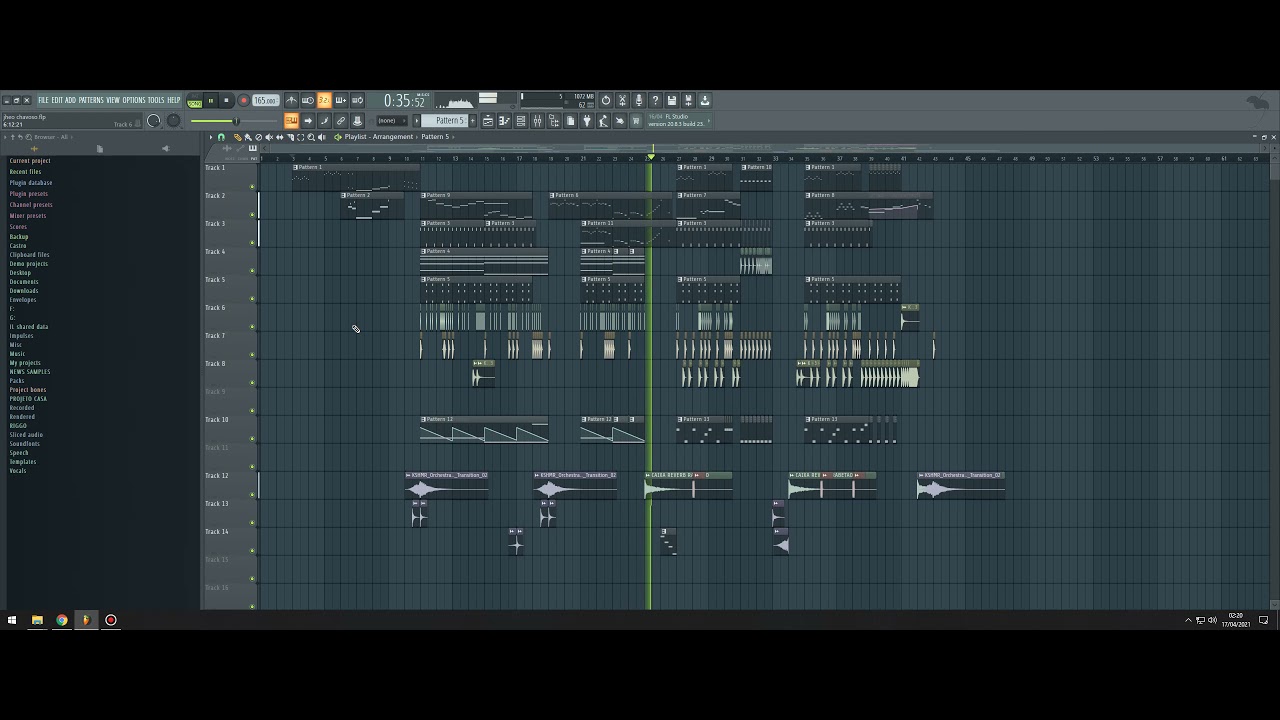Open the Recent files browser entry

[26, 172]
